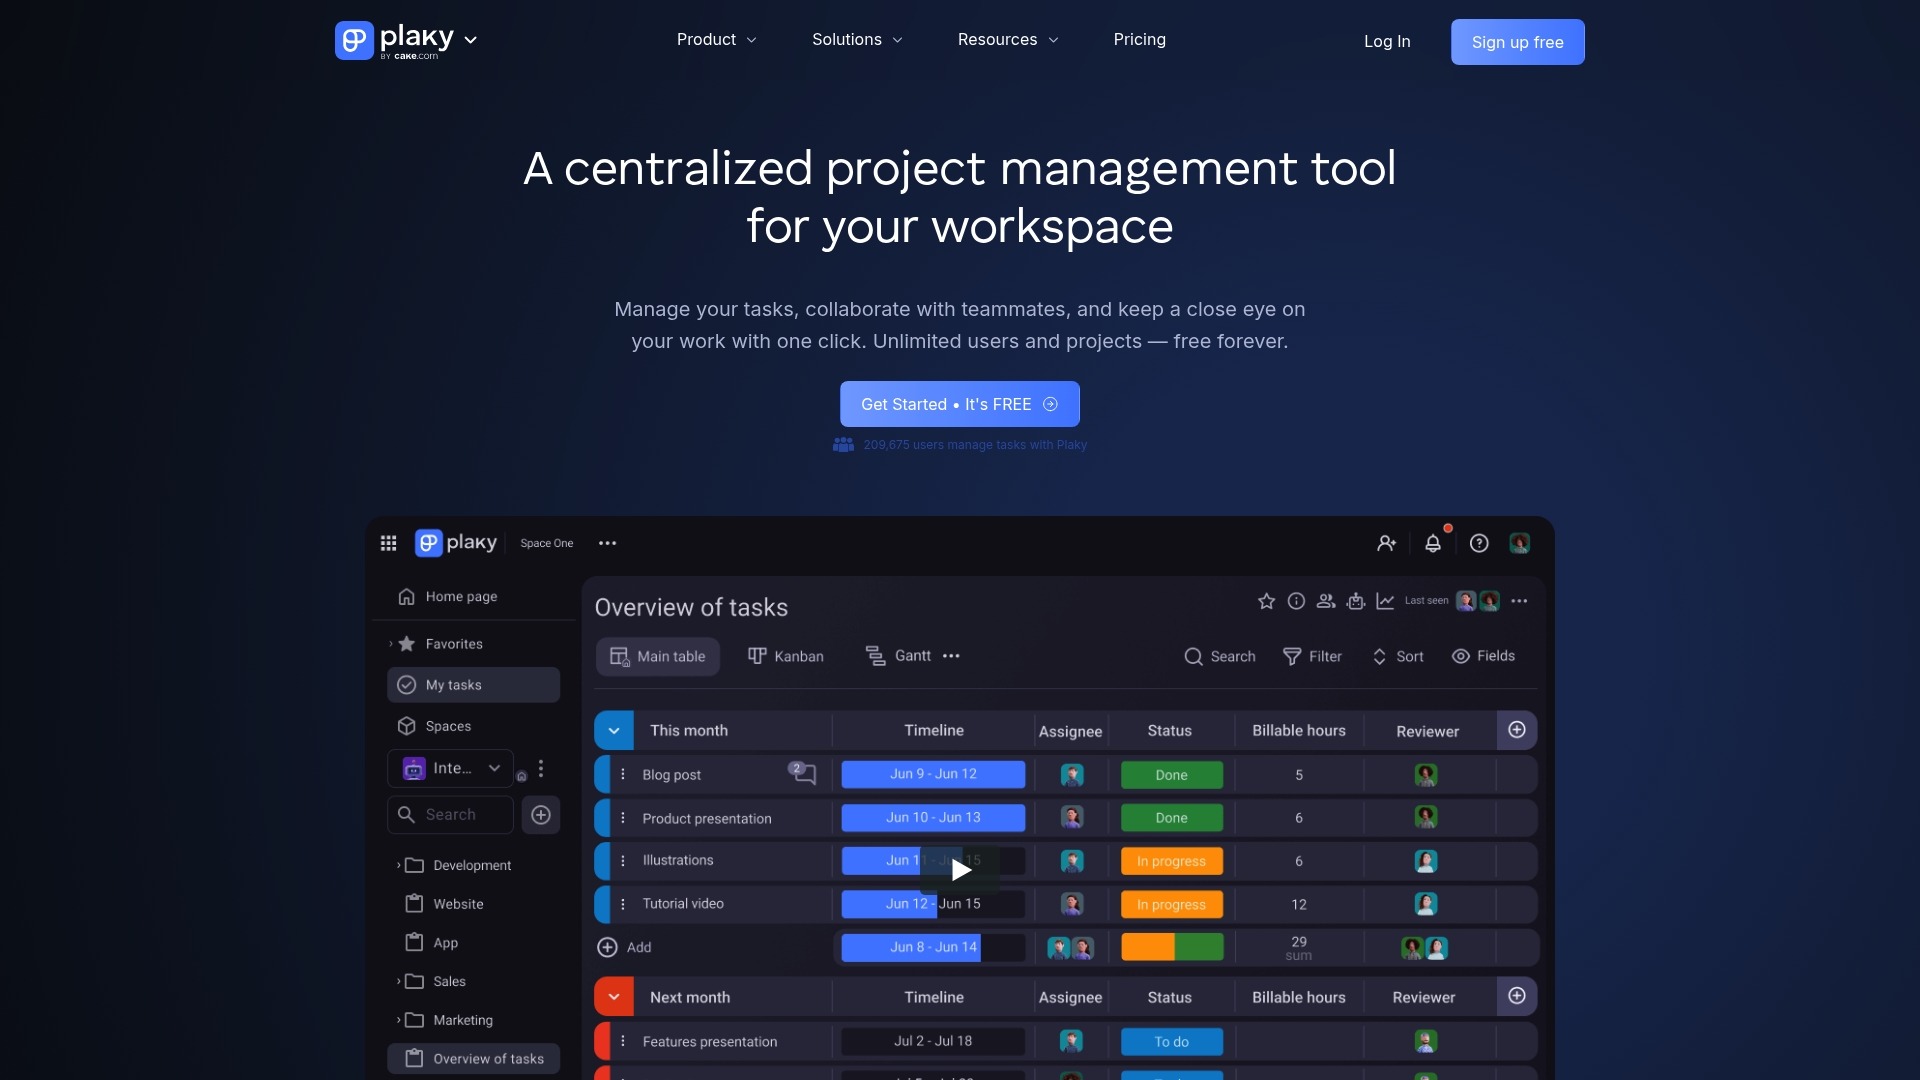Add a column to Next month group
The image size is (1920, 1080).
1517,996
